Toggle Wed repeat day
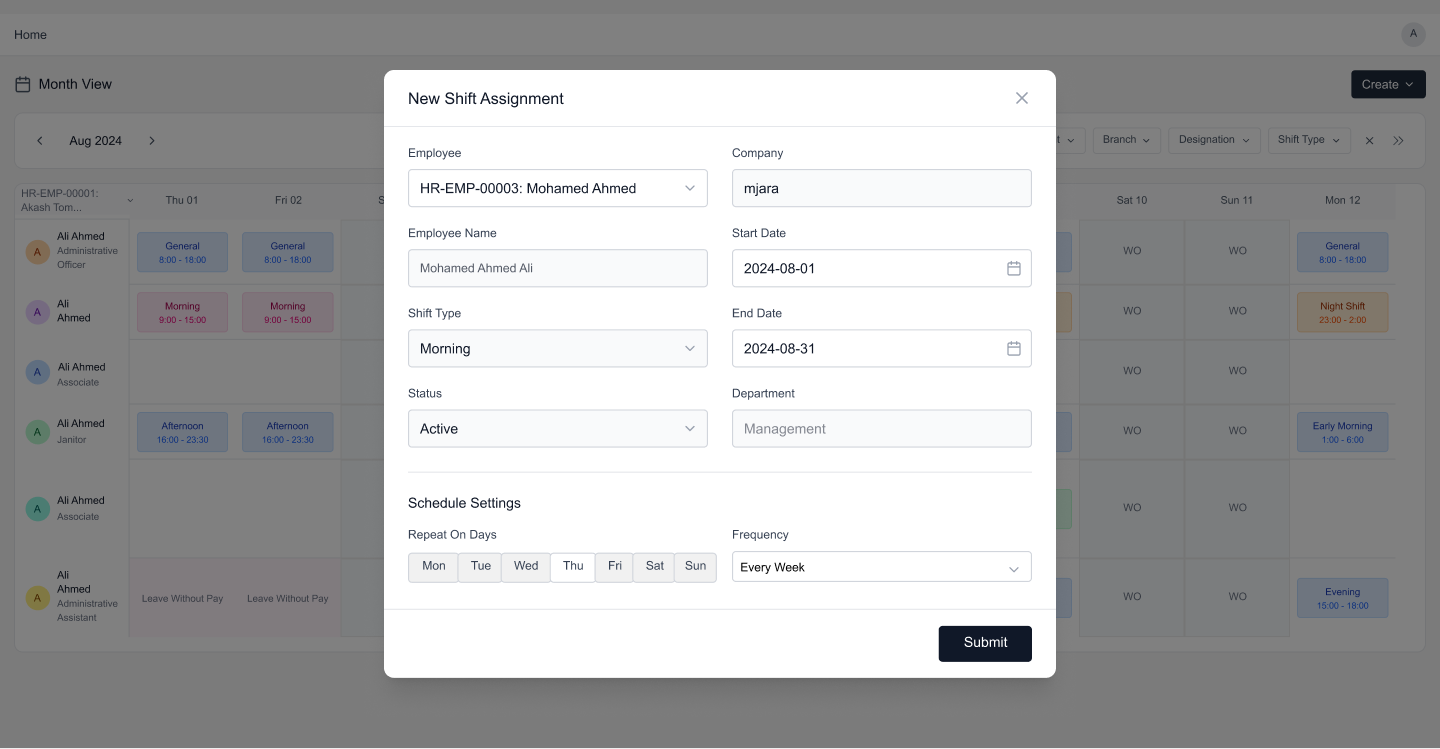1440x749 pixels. pos(526,566)
